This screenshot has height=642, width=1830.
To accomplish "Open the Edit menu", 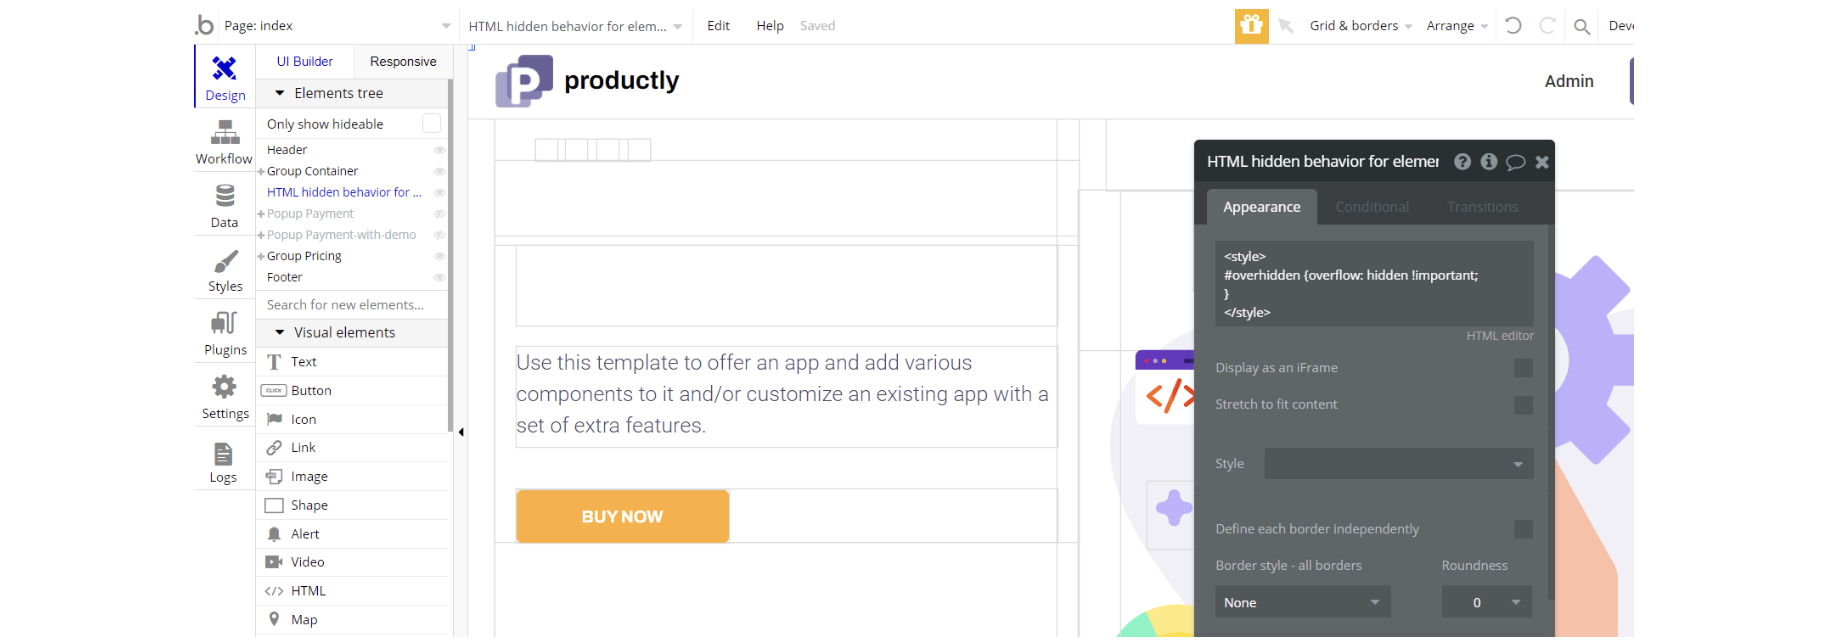I will click(x=718, y=26).
